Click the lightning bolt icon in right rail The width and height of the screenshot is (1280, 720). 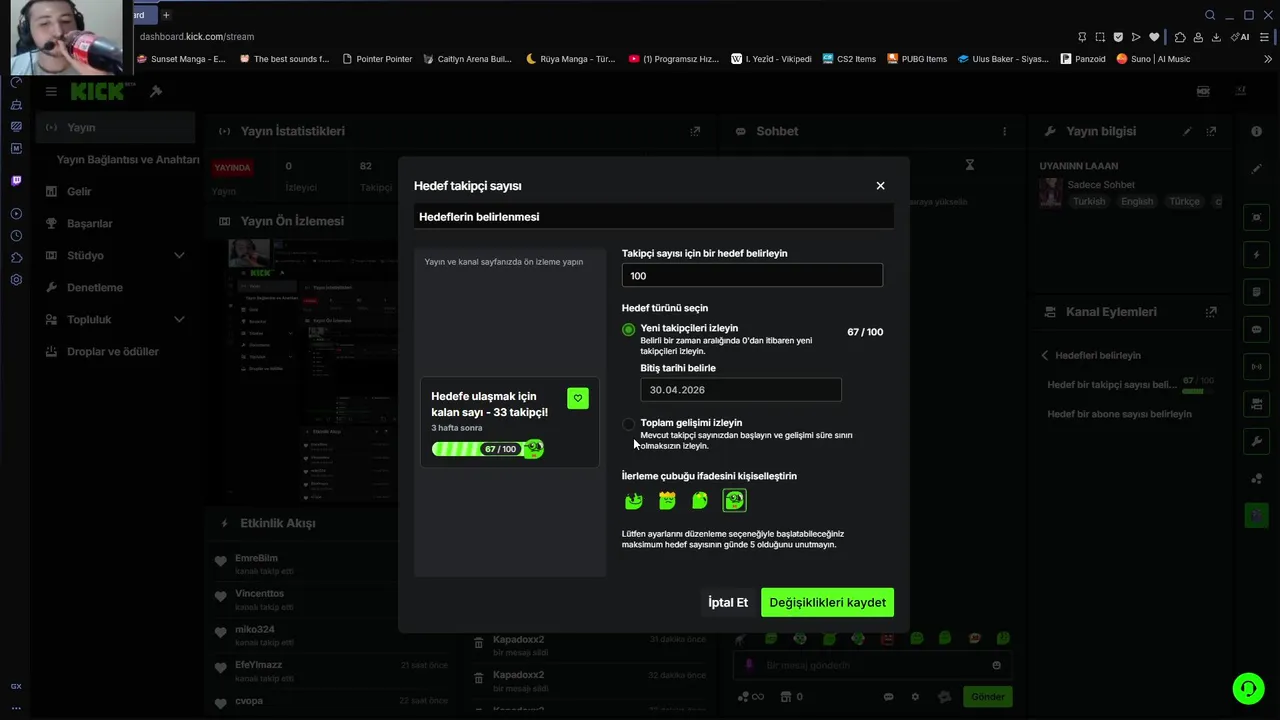pos(1257,254)
